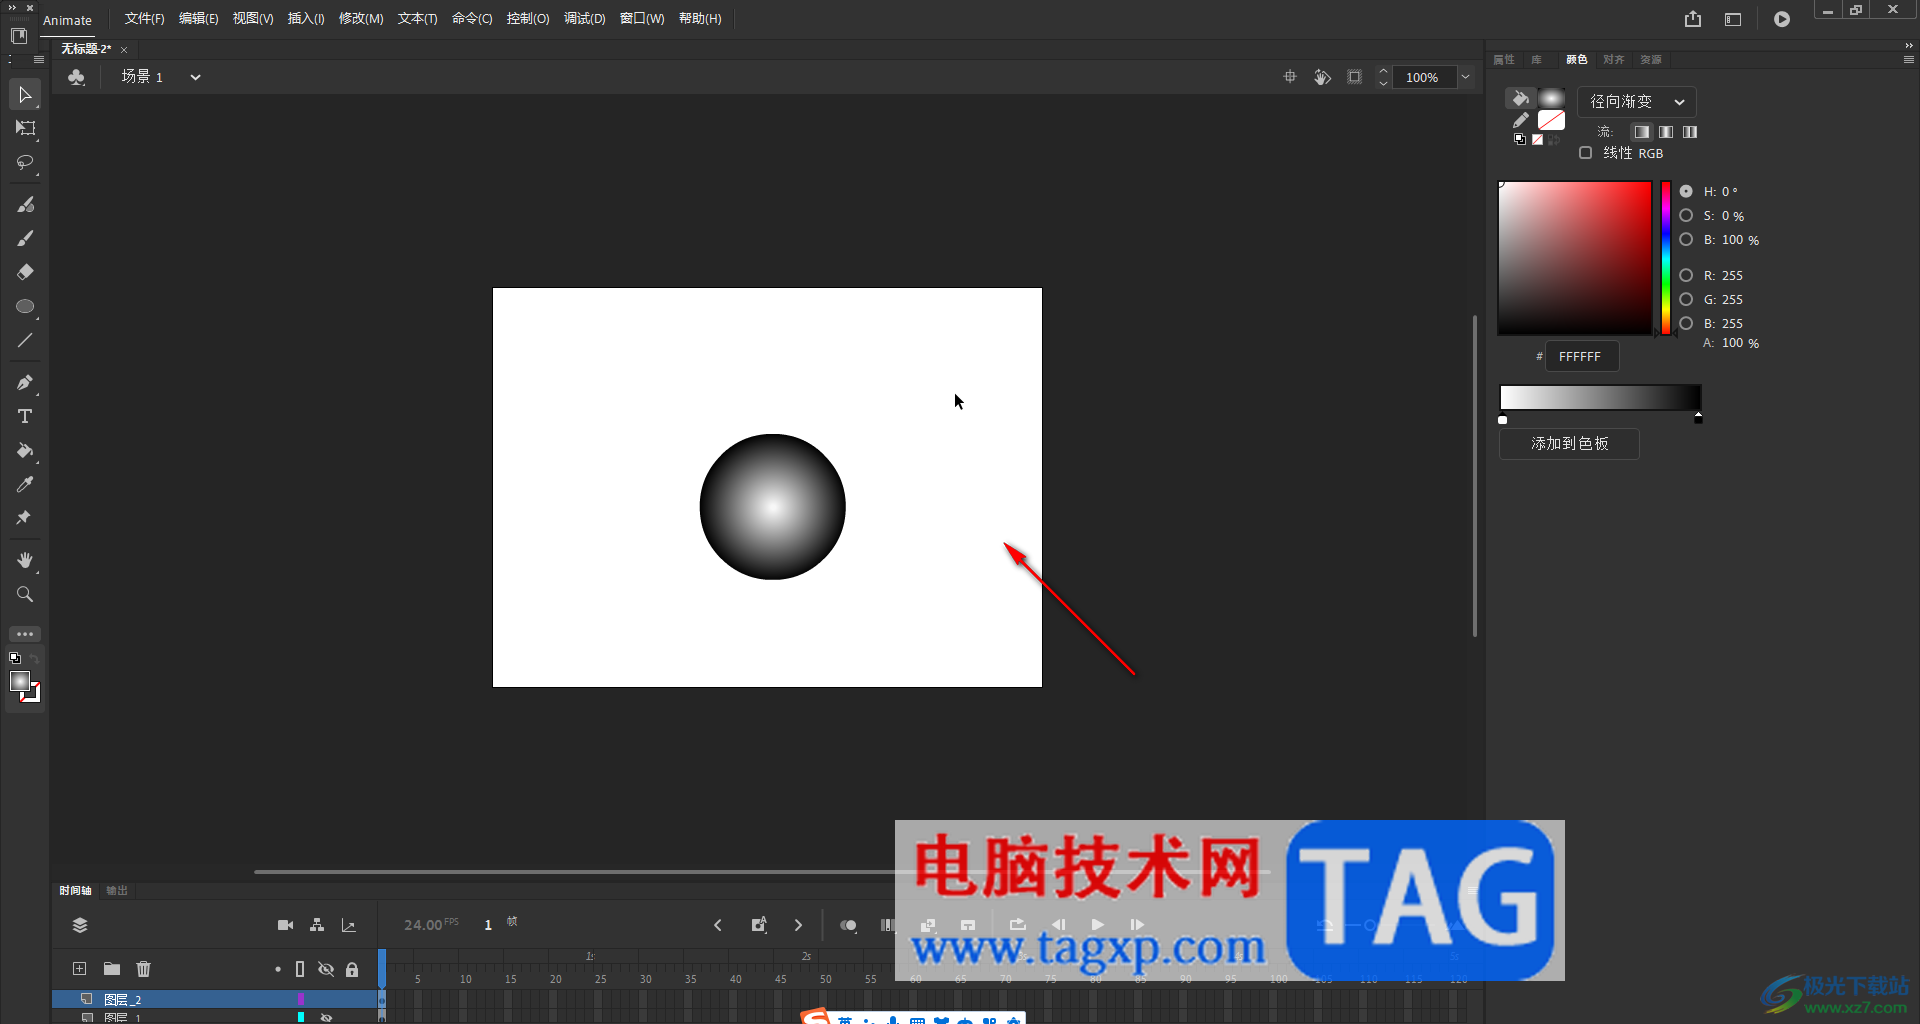Click the vertical hue spectrum bar
This screenshot has width=1920, height=1024.
point(1665,258)
